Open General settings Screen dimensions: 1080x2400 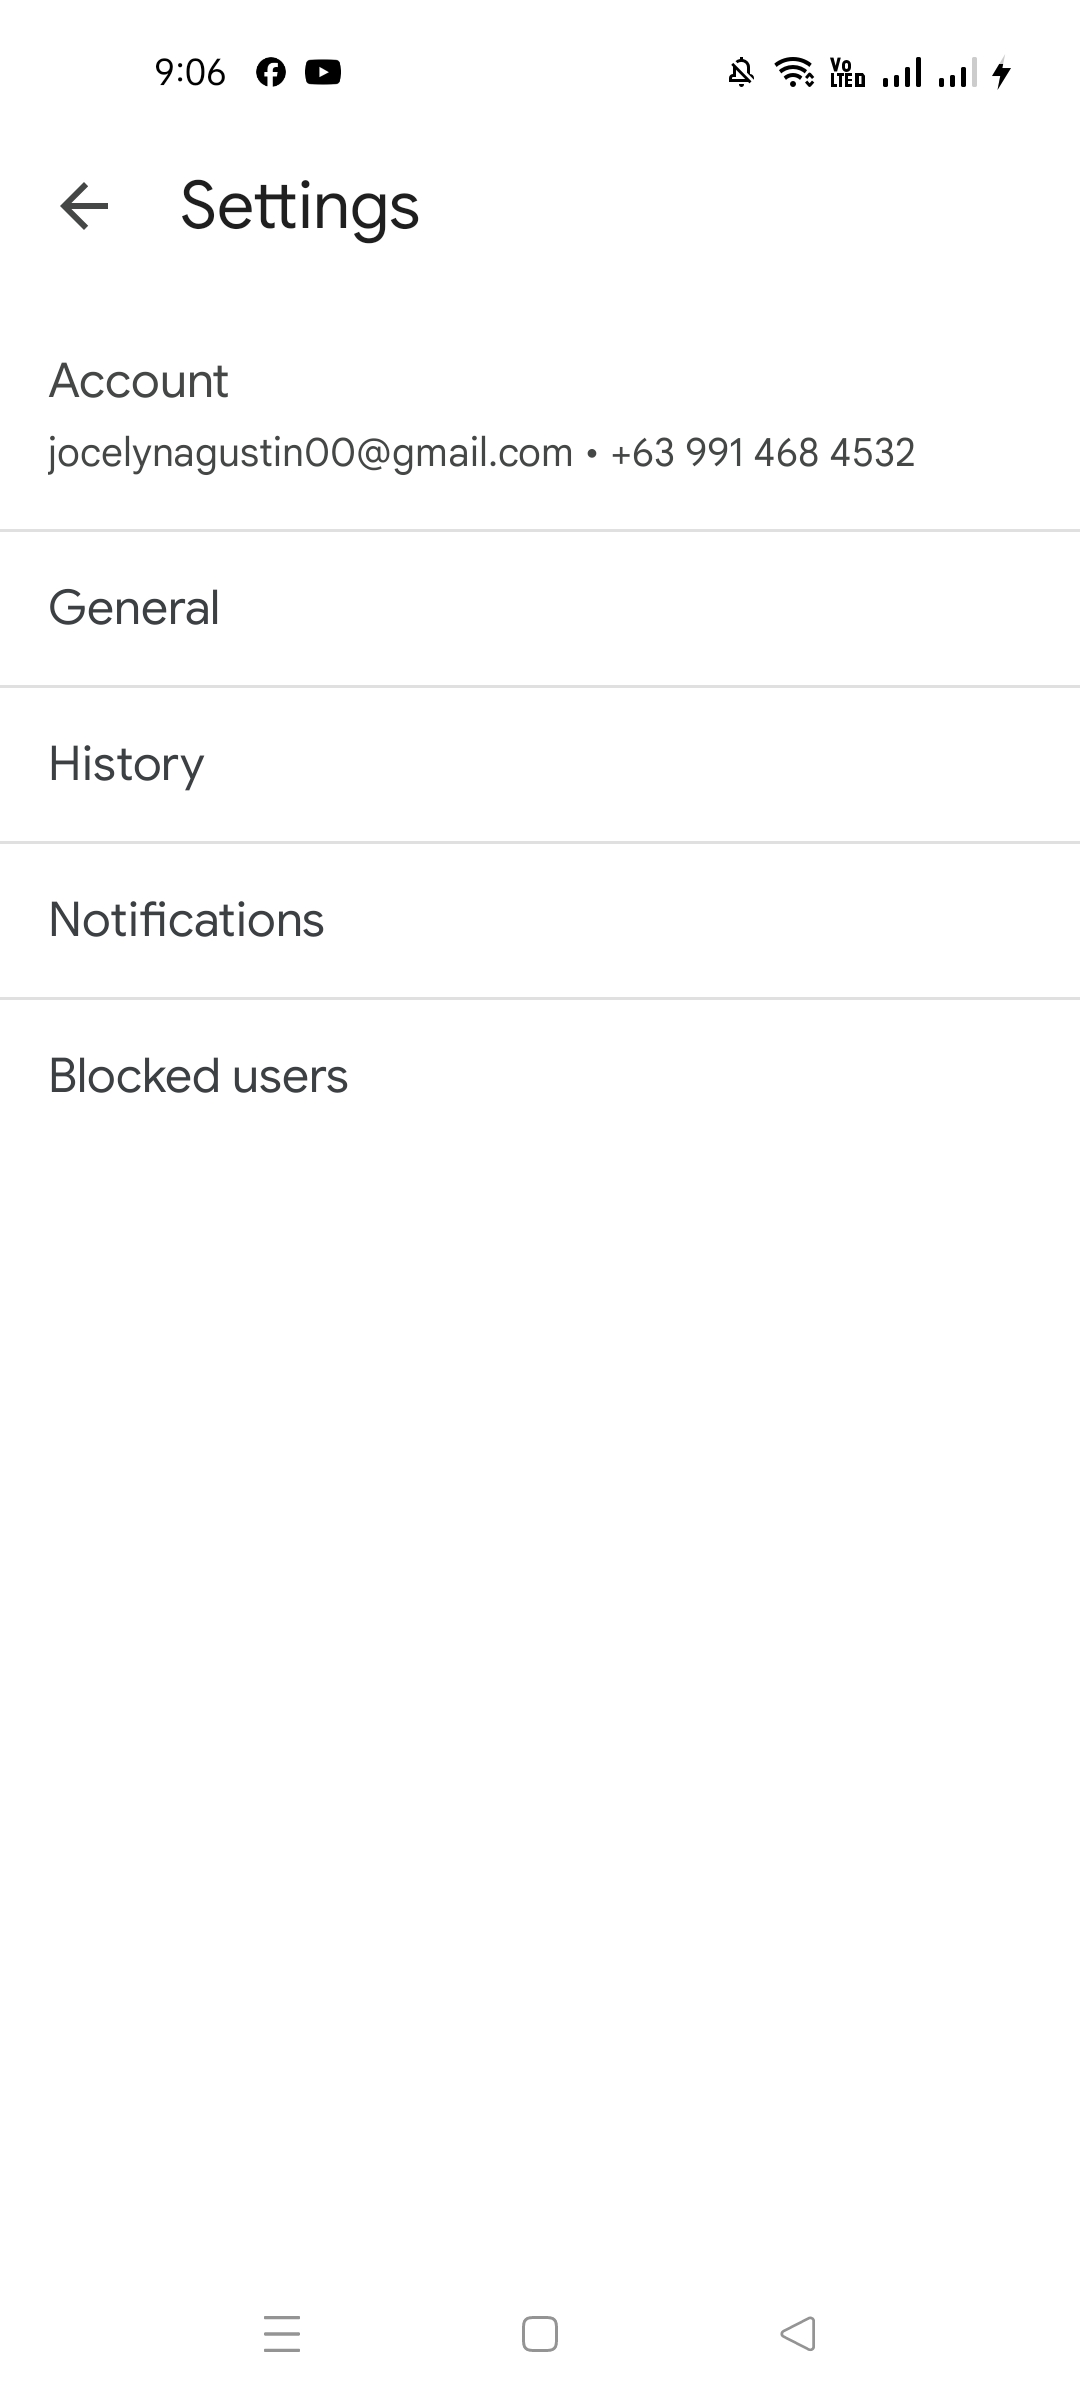pyautogui.click(x=134, y=608)
